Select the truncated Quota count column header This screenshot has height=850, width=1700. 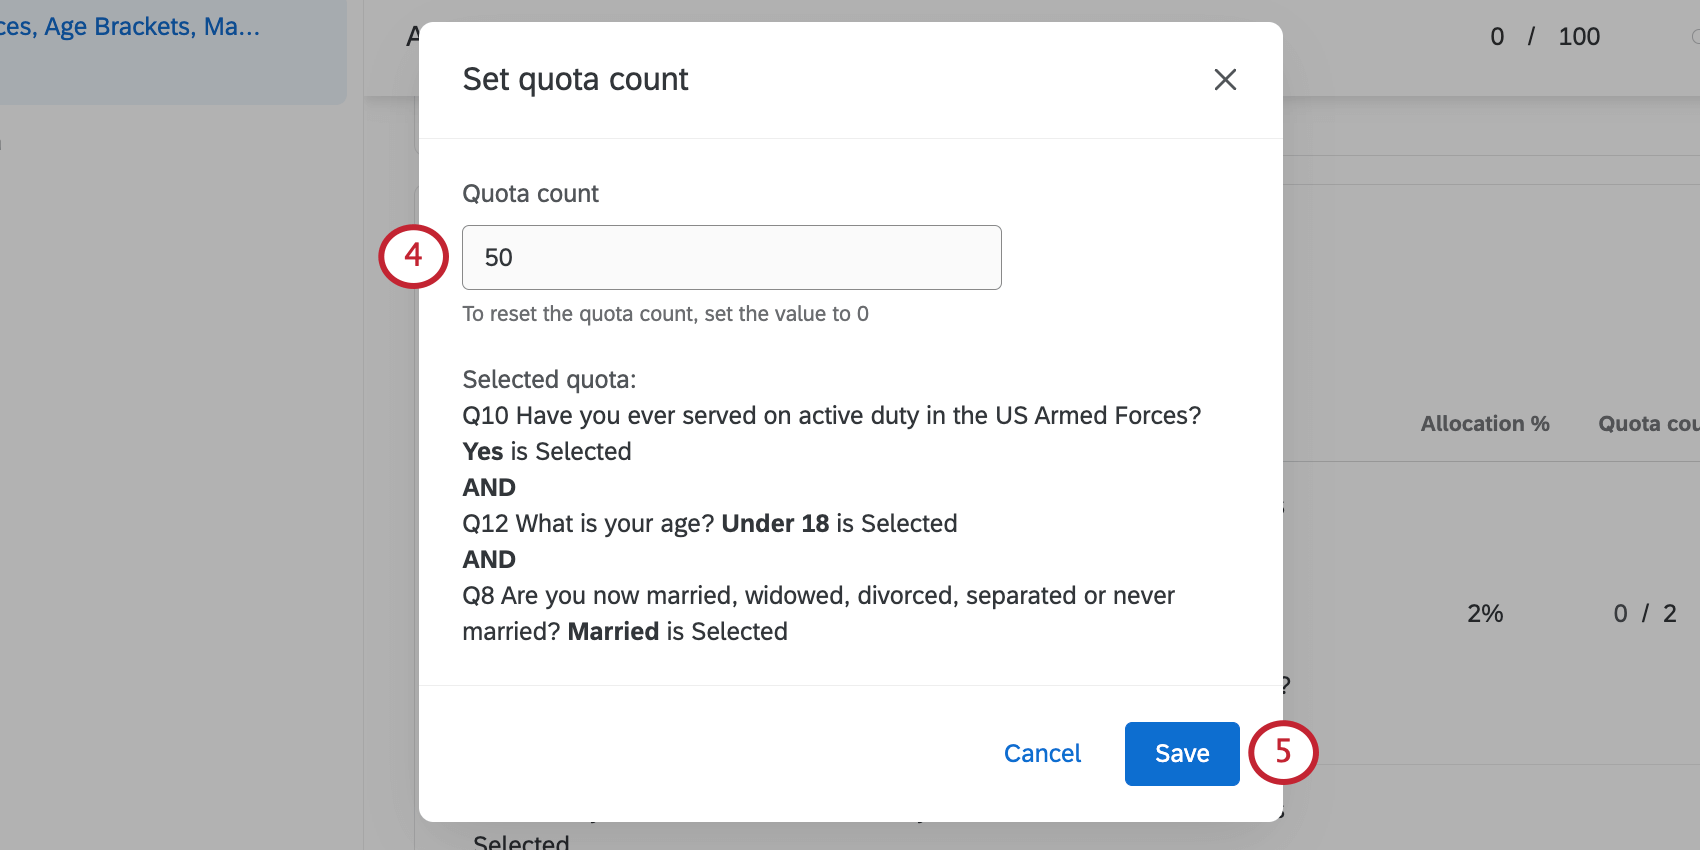pos(1647,424)
